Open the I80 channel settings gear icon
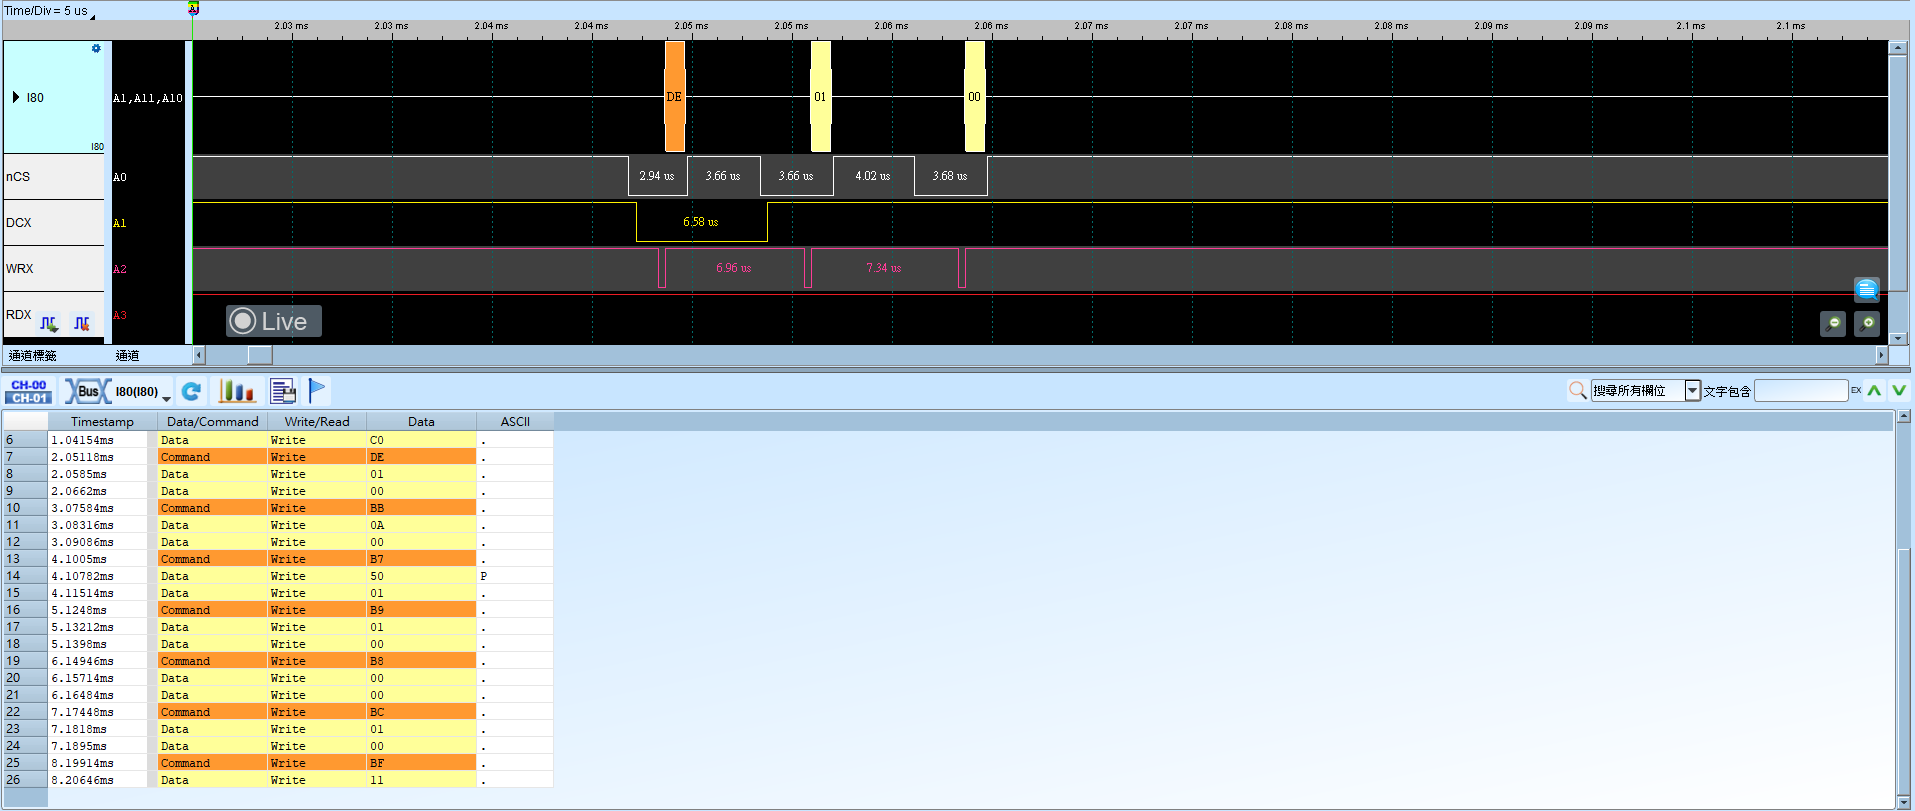 pyautogui.click(x=96, y=48)
